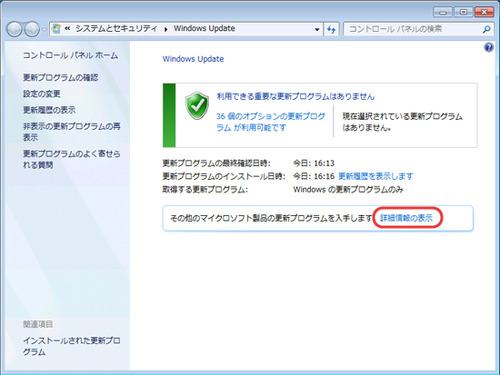
Task: Click the forward navigation arrow button
Action: (x=32, y=29)
